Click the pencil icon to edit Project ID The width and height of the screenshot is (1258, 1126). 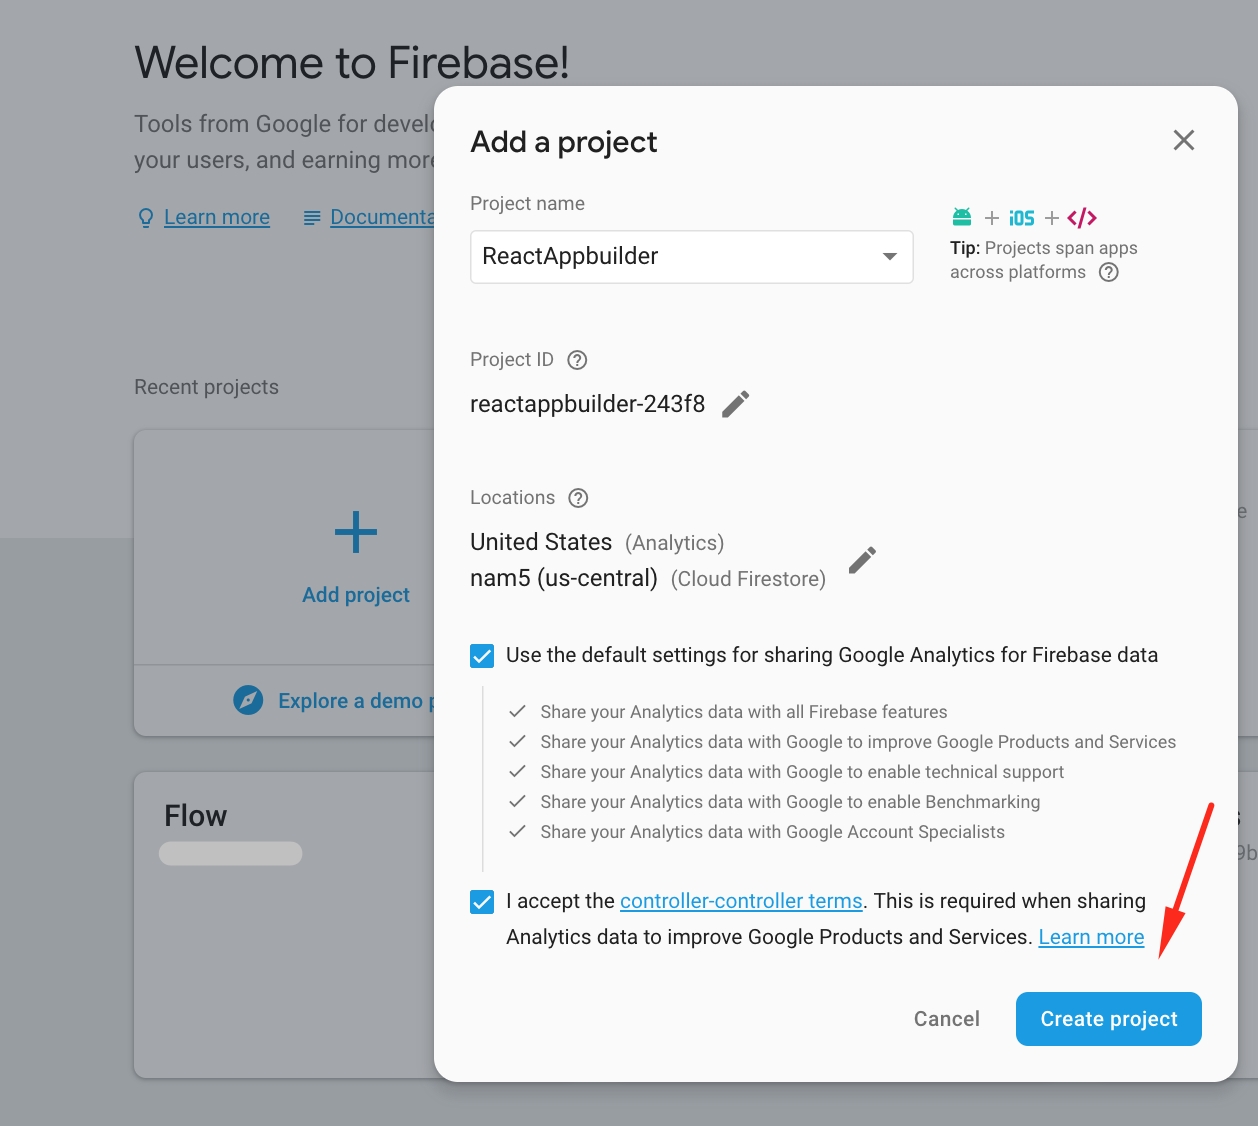(736, 404)
